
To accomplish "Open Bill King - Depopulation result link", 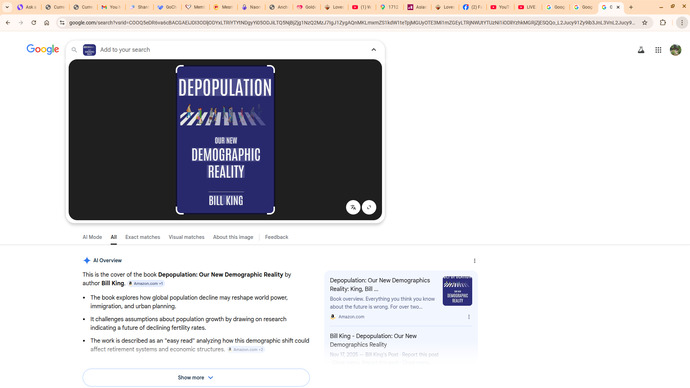I will (x=373, y=340).
